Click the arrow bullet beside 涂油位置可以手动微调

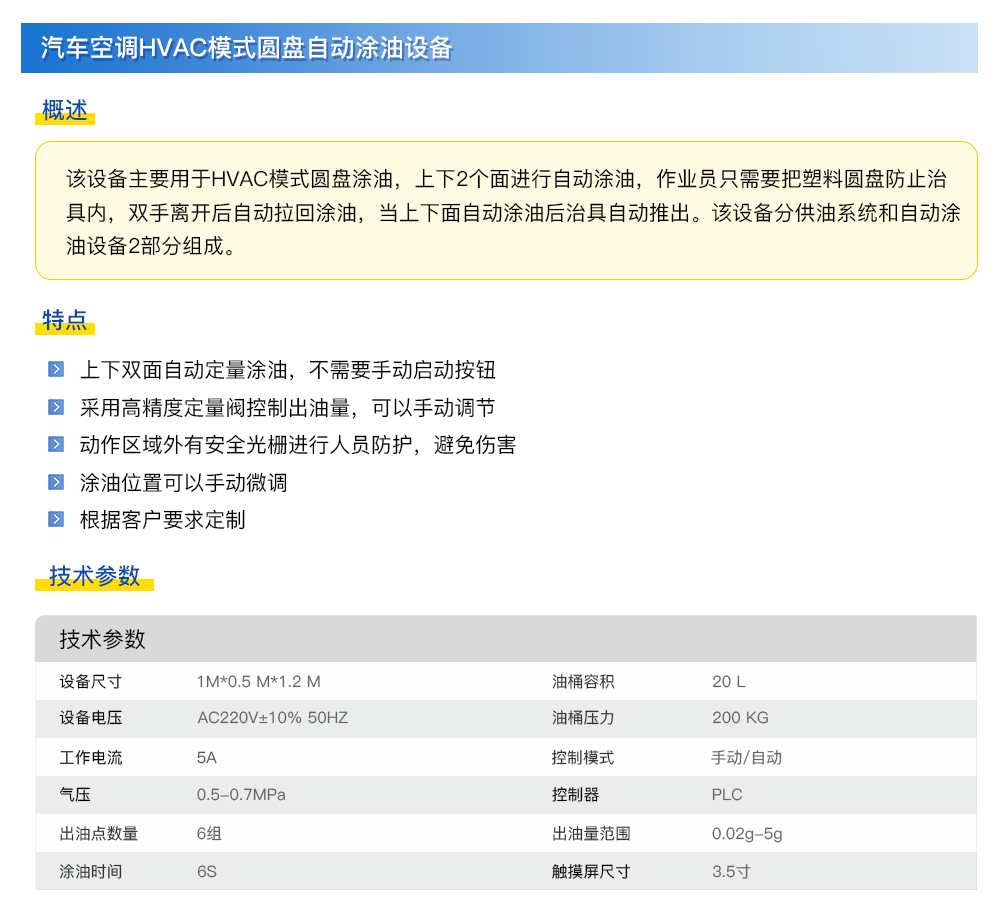(56, 482)
